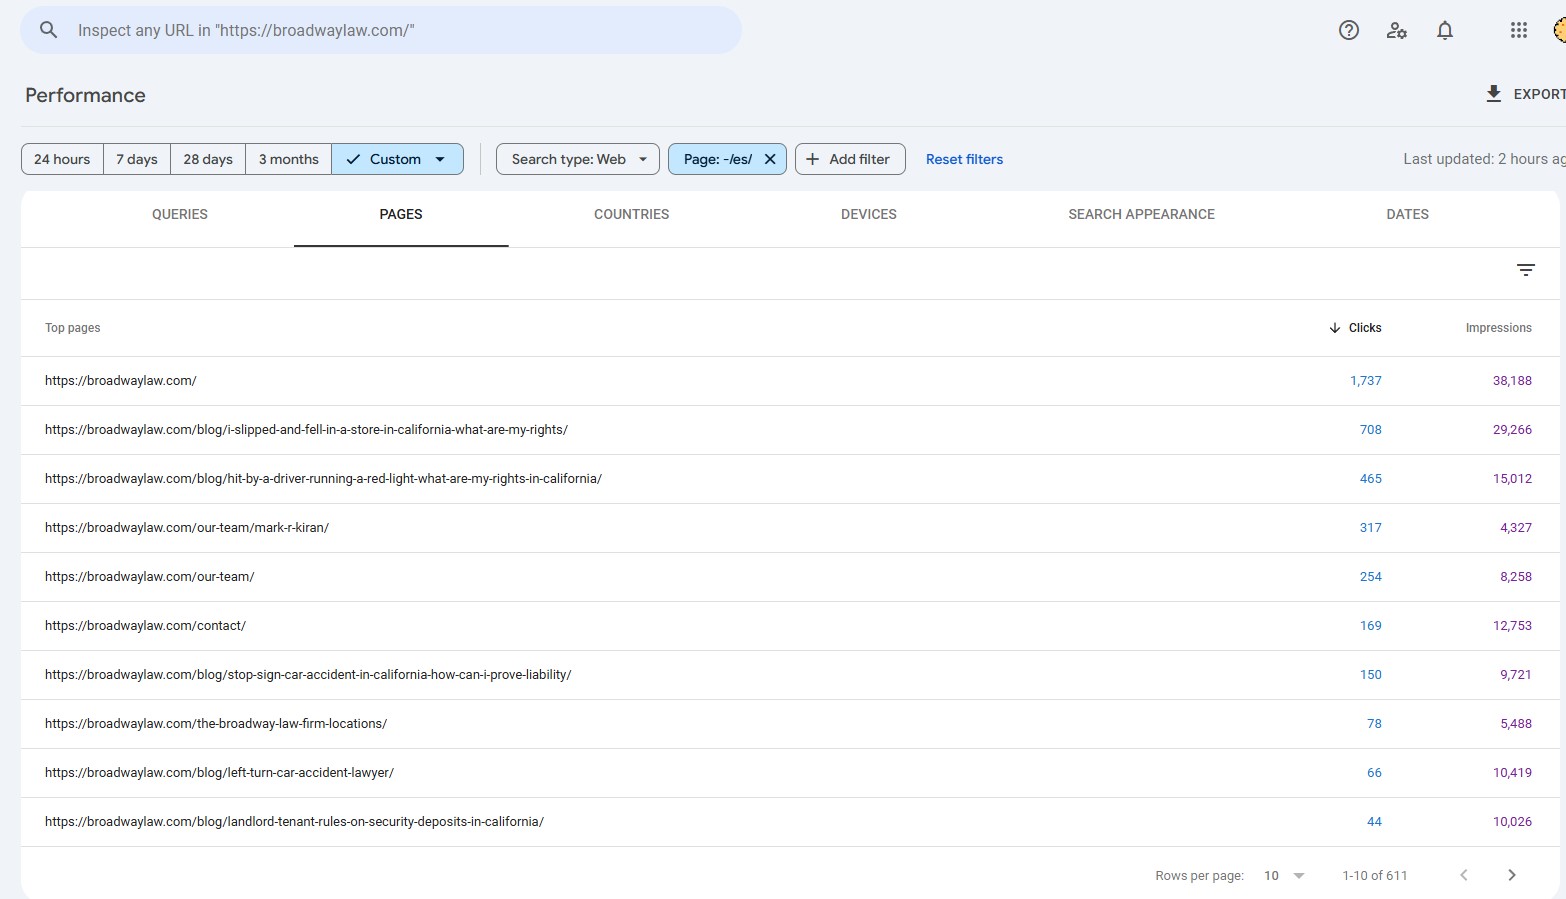The width and height of the screenshot is (1566, 899).
Task: Click the search magnifier icon
Action: (x=48, y=30)
